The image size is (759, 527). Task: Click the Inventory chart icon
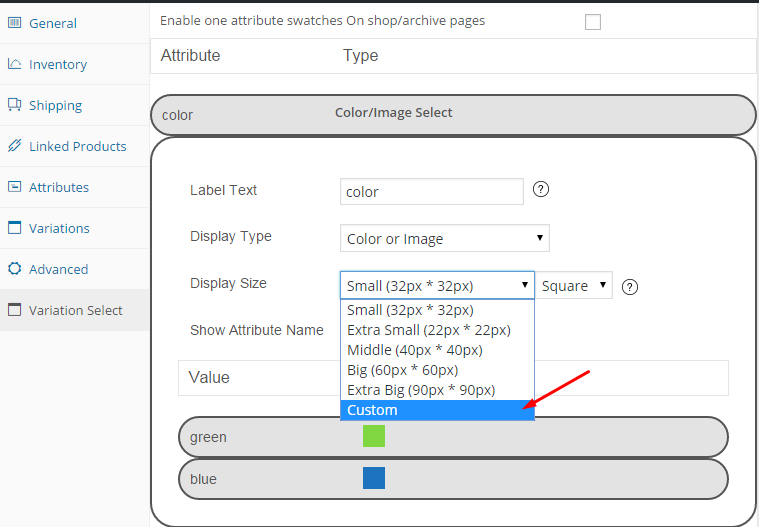[15, 64]
